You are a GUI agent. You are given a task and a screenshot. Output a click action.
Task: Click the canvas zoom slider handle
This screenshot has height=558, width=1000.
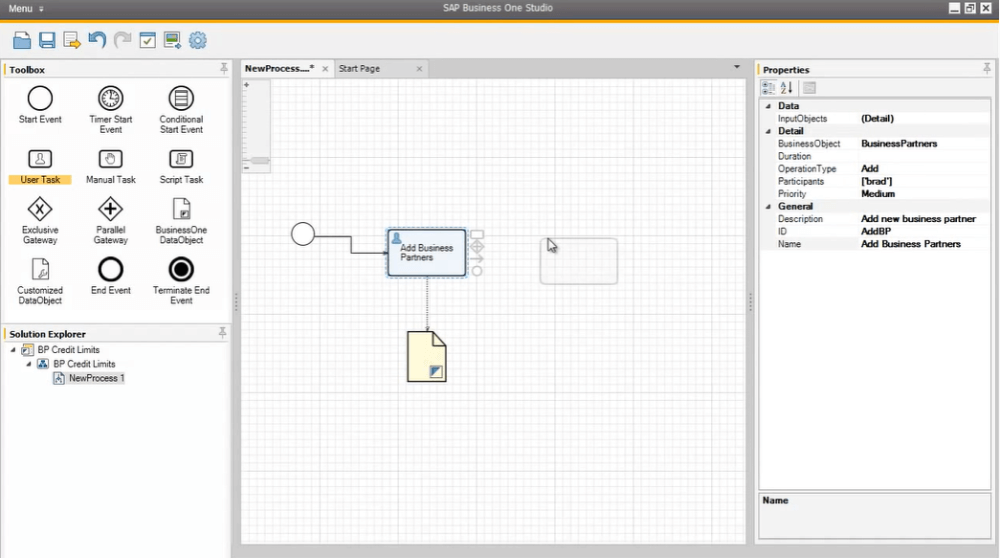tap(260, 160)
